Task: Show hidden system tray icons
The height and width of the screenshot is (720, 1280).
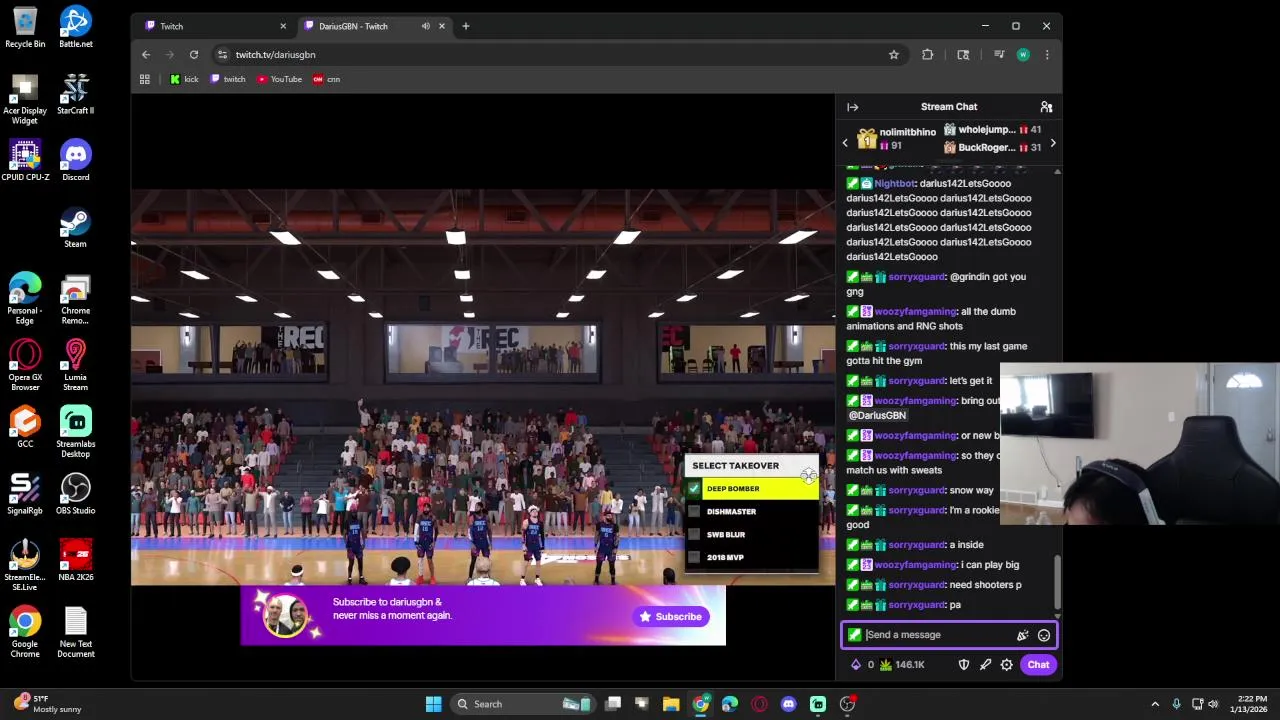Action: tap(1155, 704)
